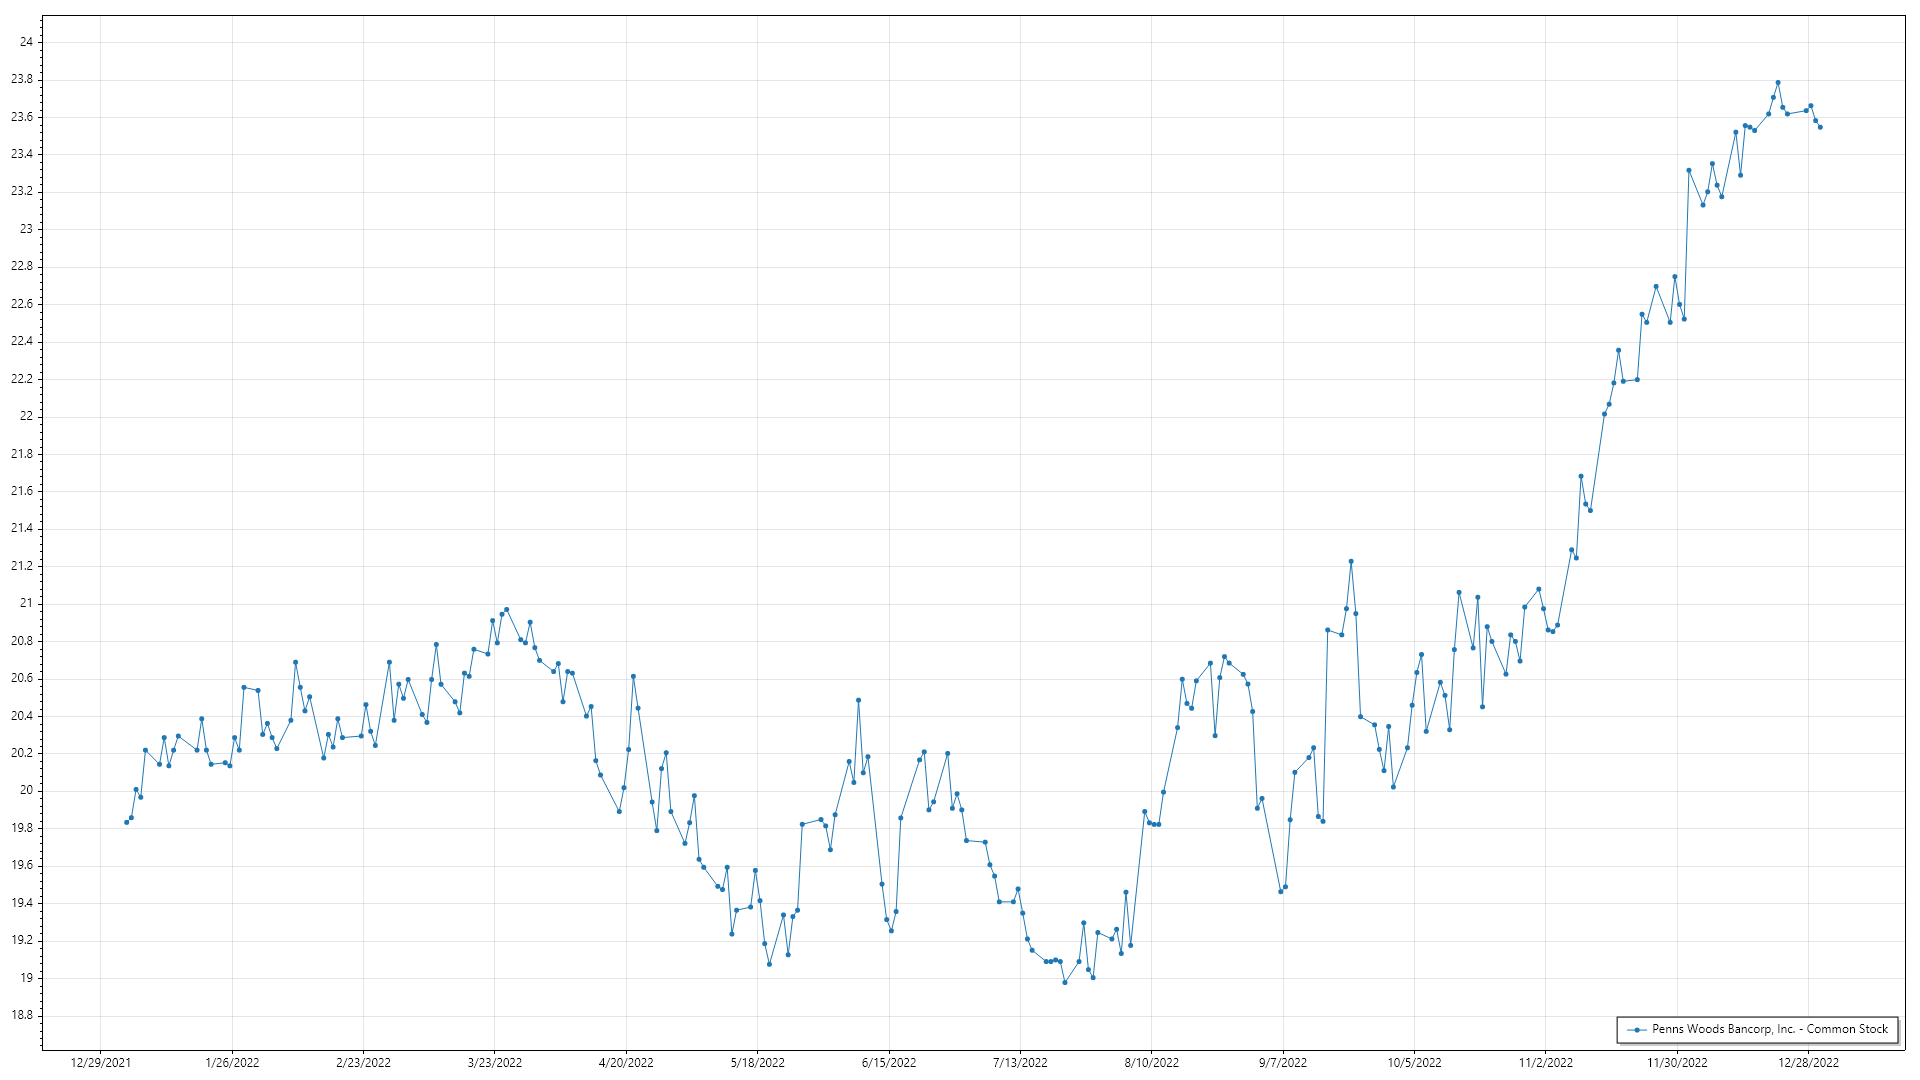Click the 4/20/2022 x-axis date label
This screenshot has height=1080, width=1920.
[626, 1063]
